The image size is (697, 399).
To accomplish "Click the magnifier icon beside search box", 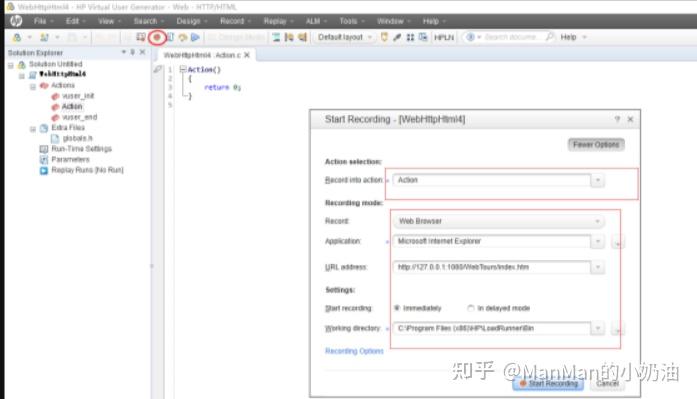I will 550,37.
